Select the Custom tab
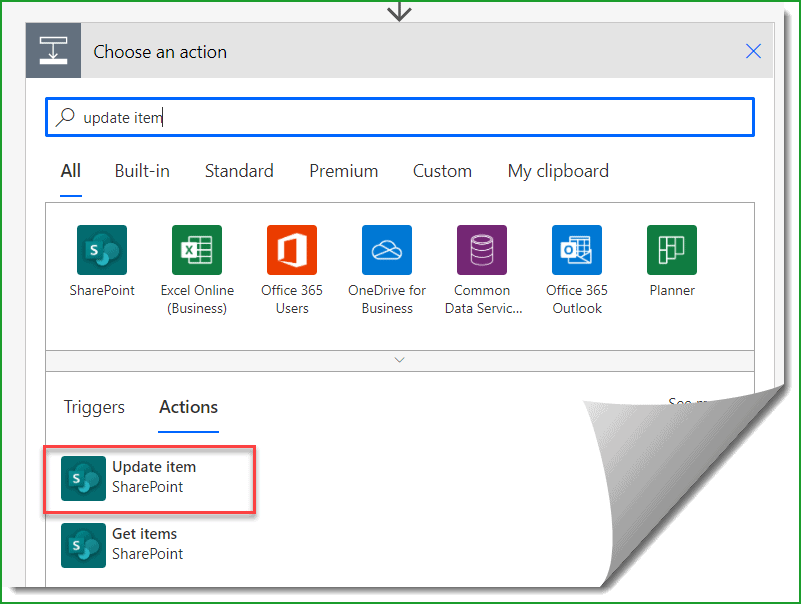 [442, 171]
